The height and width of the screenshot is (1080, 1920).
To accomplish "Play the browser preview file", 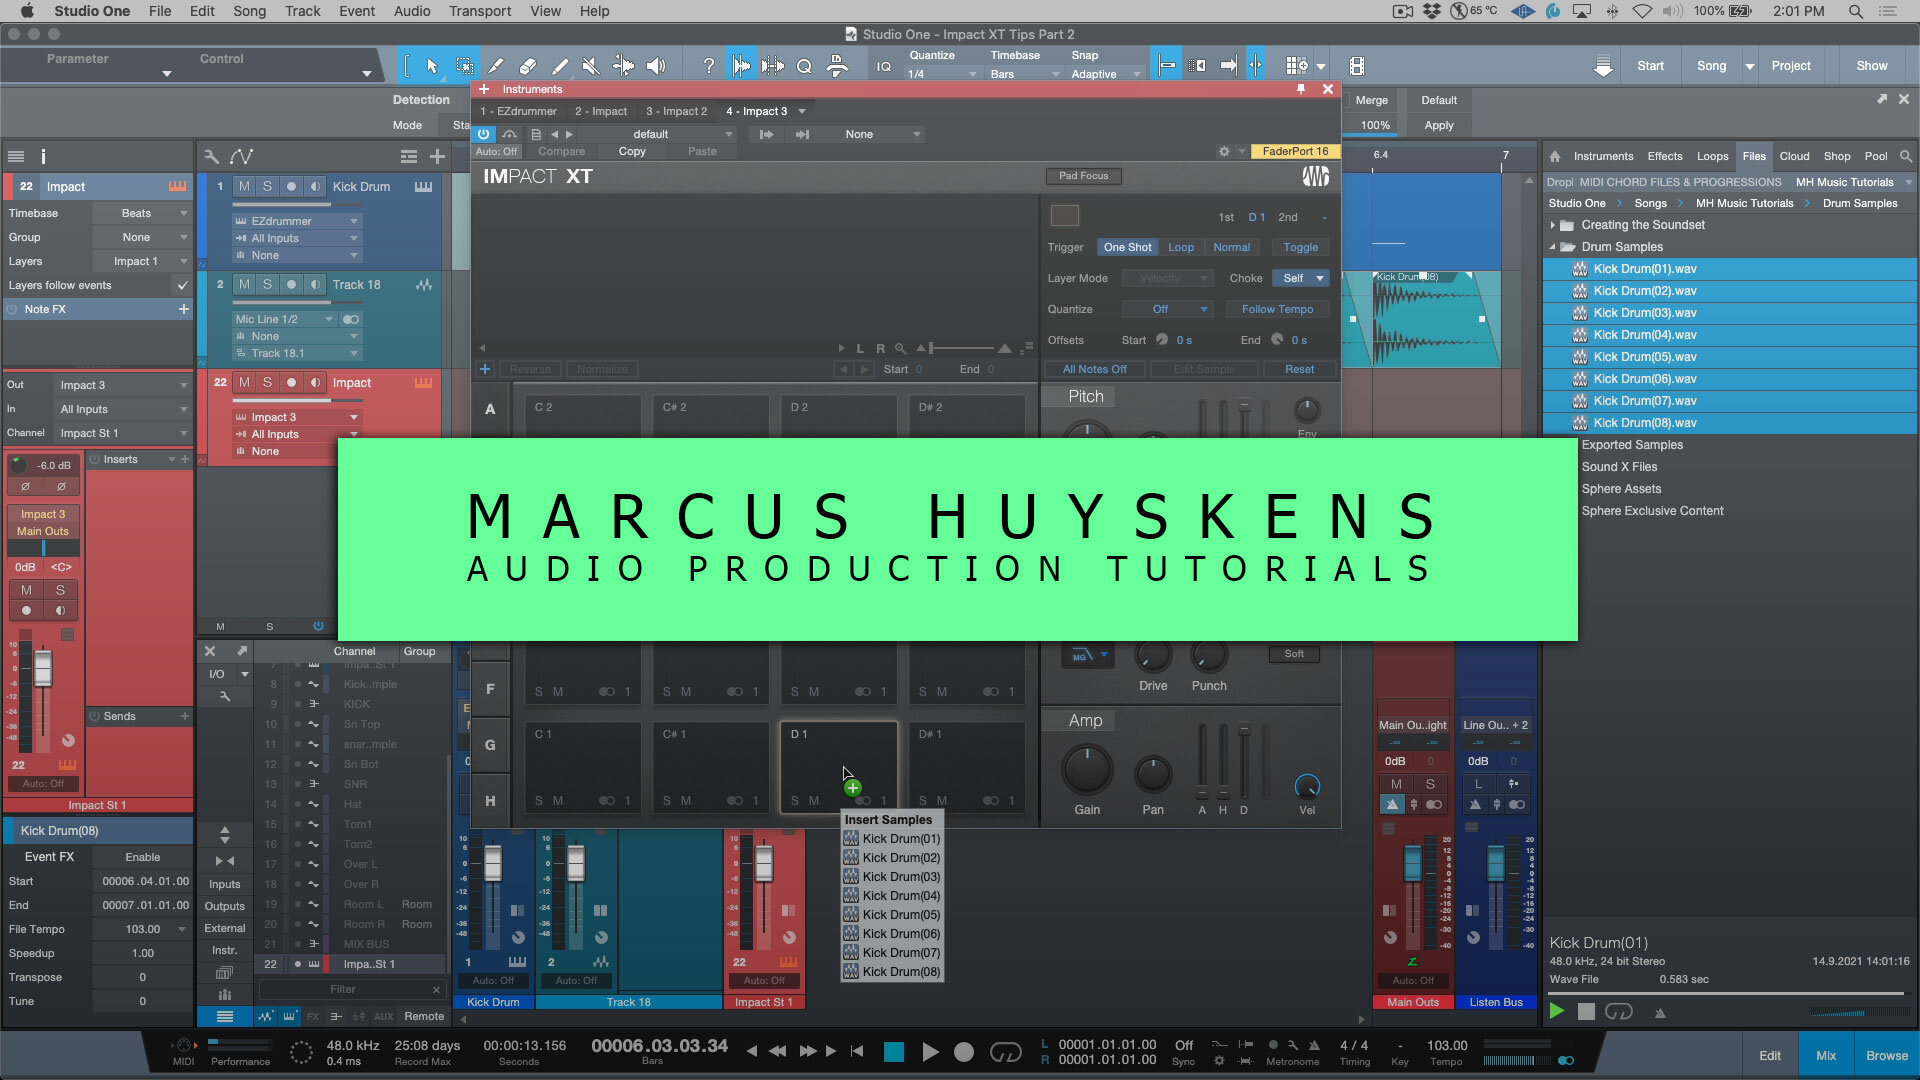I will click(x=1557, y=1011).
